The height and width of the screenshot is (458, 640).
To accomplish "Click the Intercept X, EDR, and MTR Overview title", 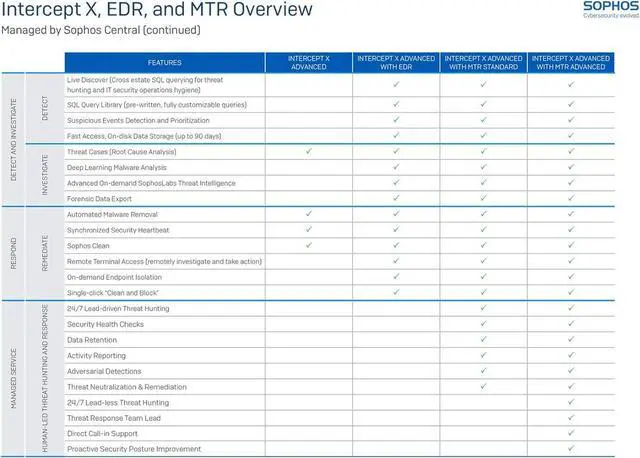I will click(156, 11).
